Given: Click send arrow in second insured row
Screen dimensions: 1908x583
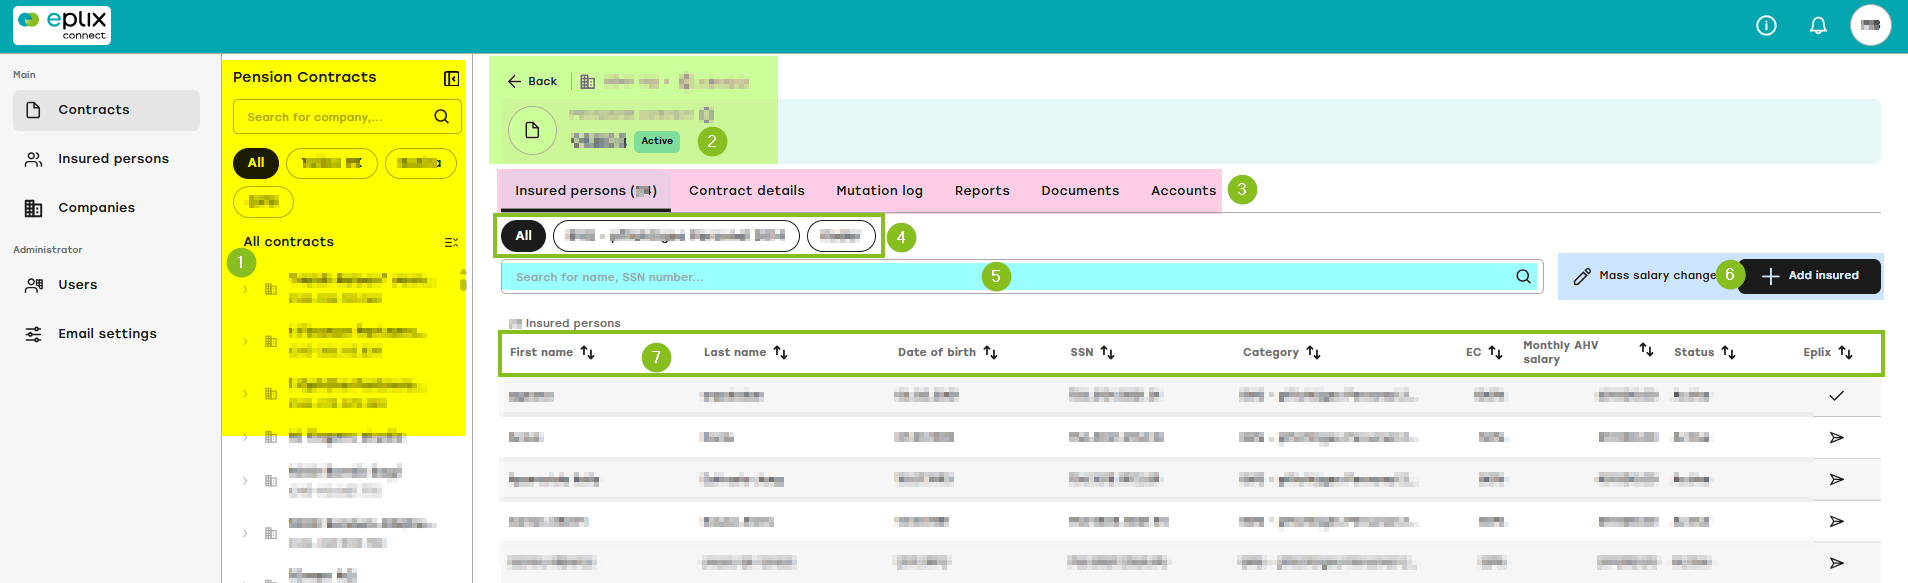Looking at the screenshot, I should (x=1836, y=438).
